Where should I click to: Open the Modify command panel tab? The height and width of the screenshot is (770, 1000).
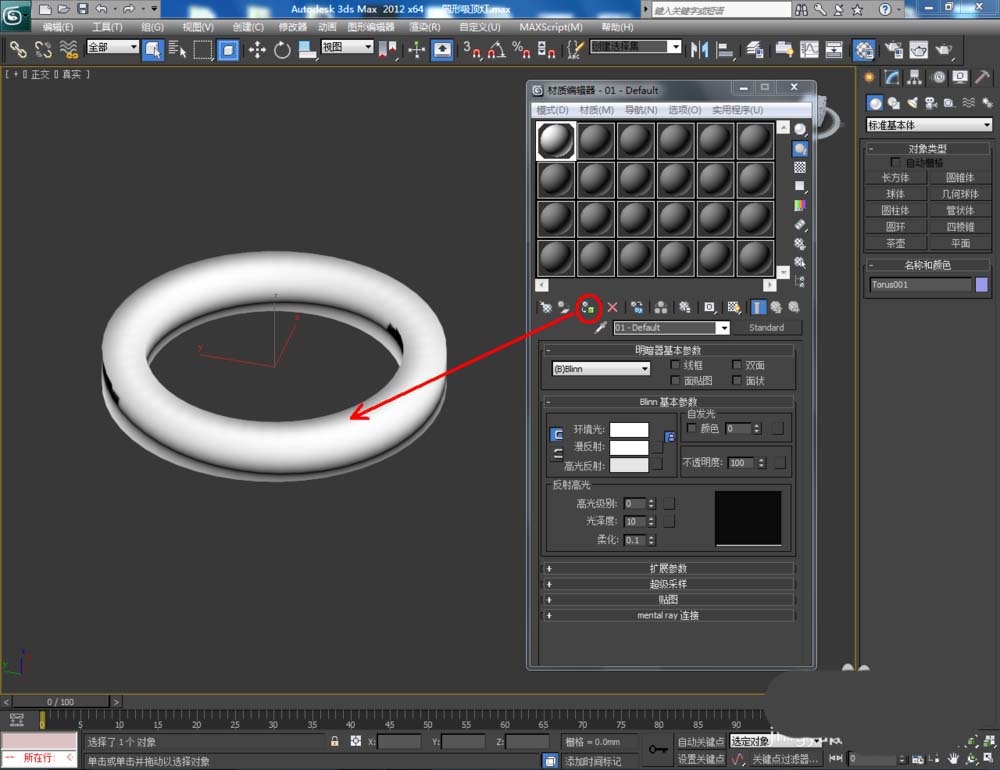tap(892, 78)
